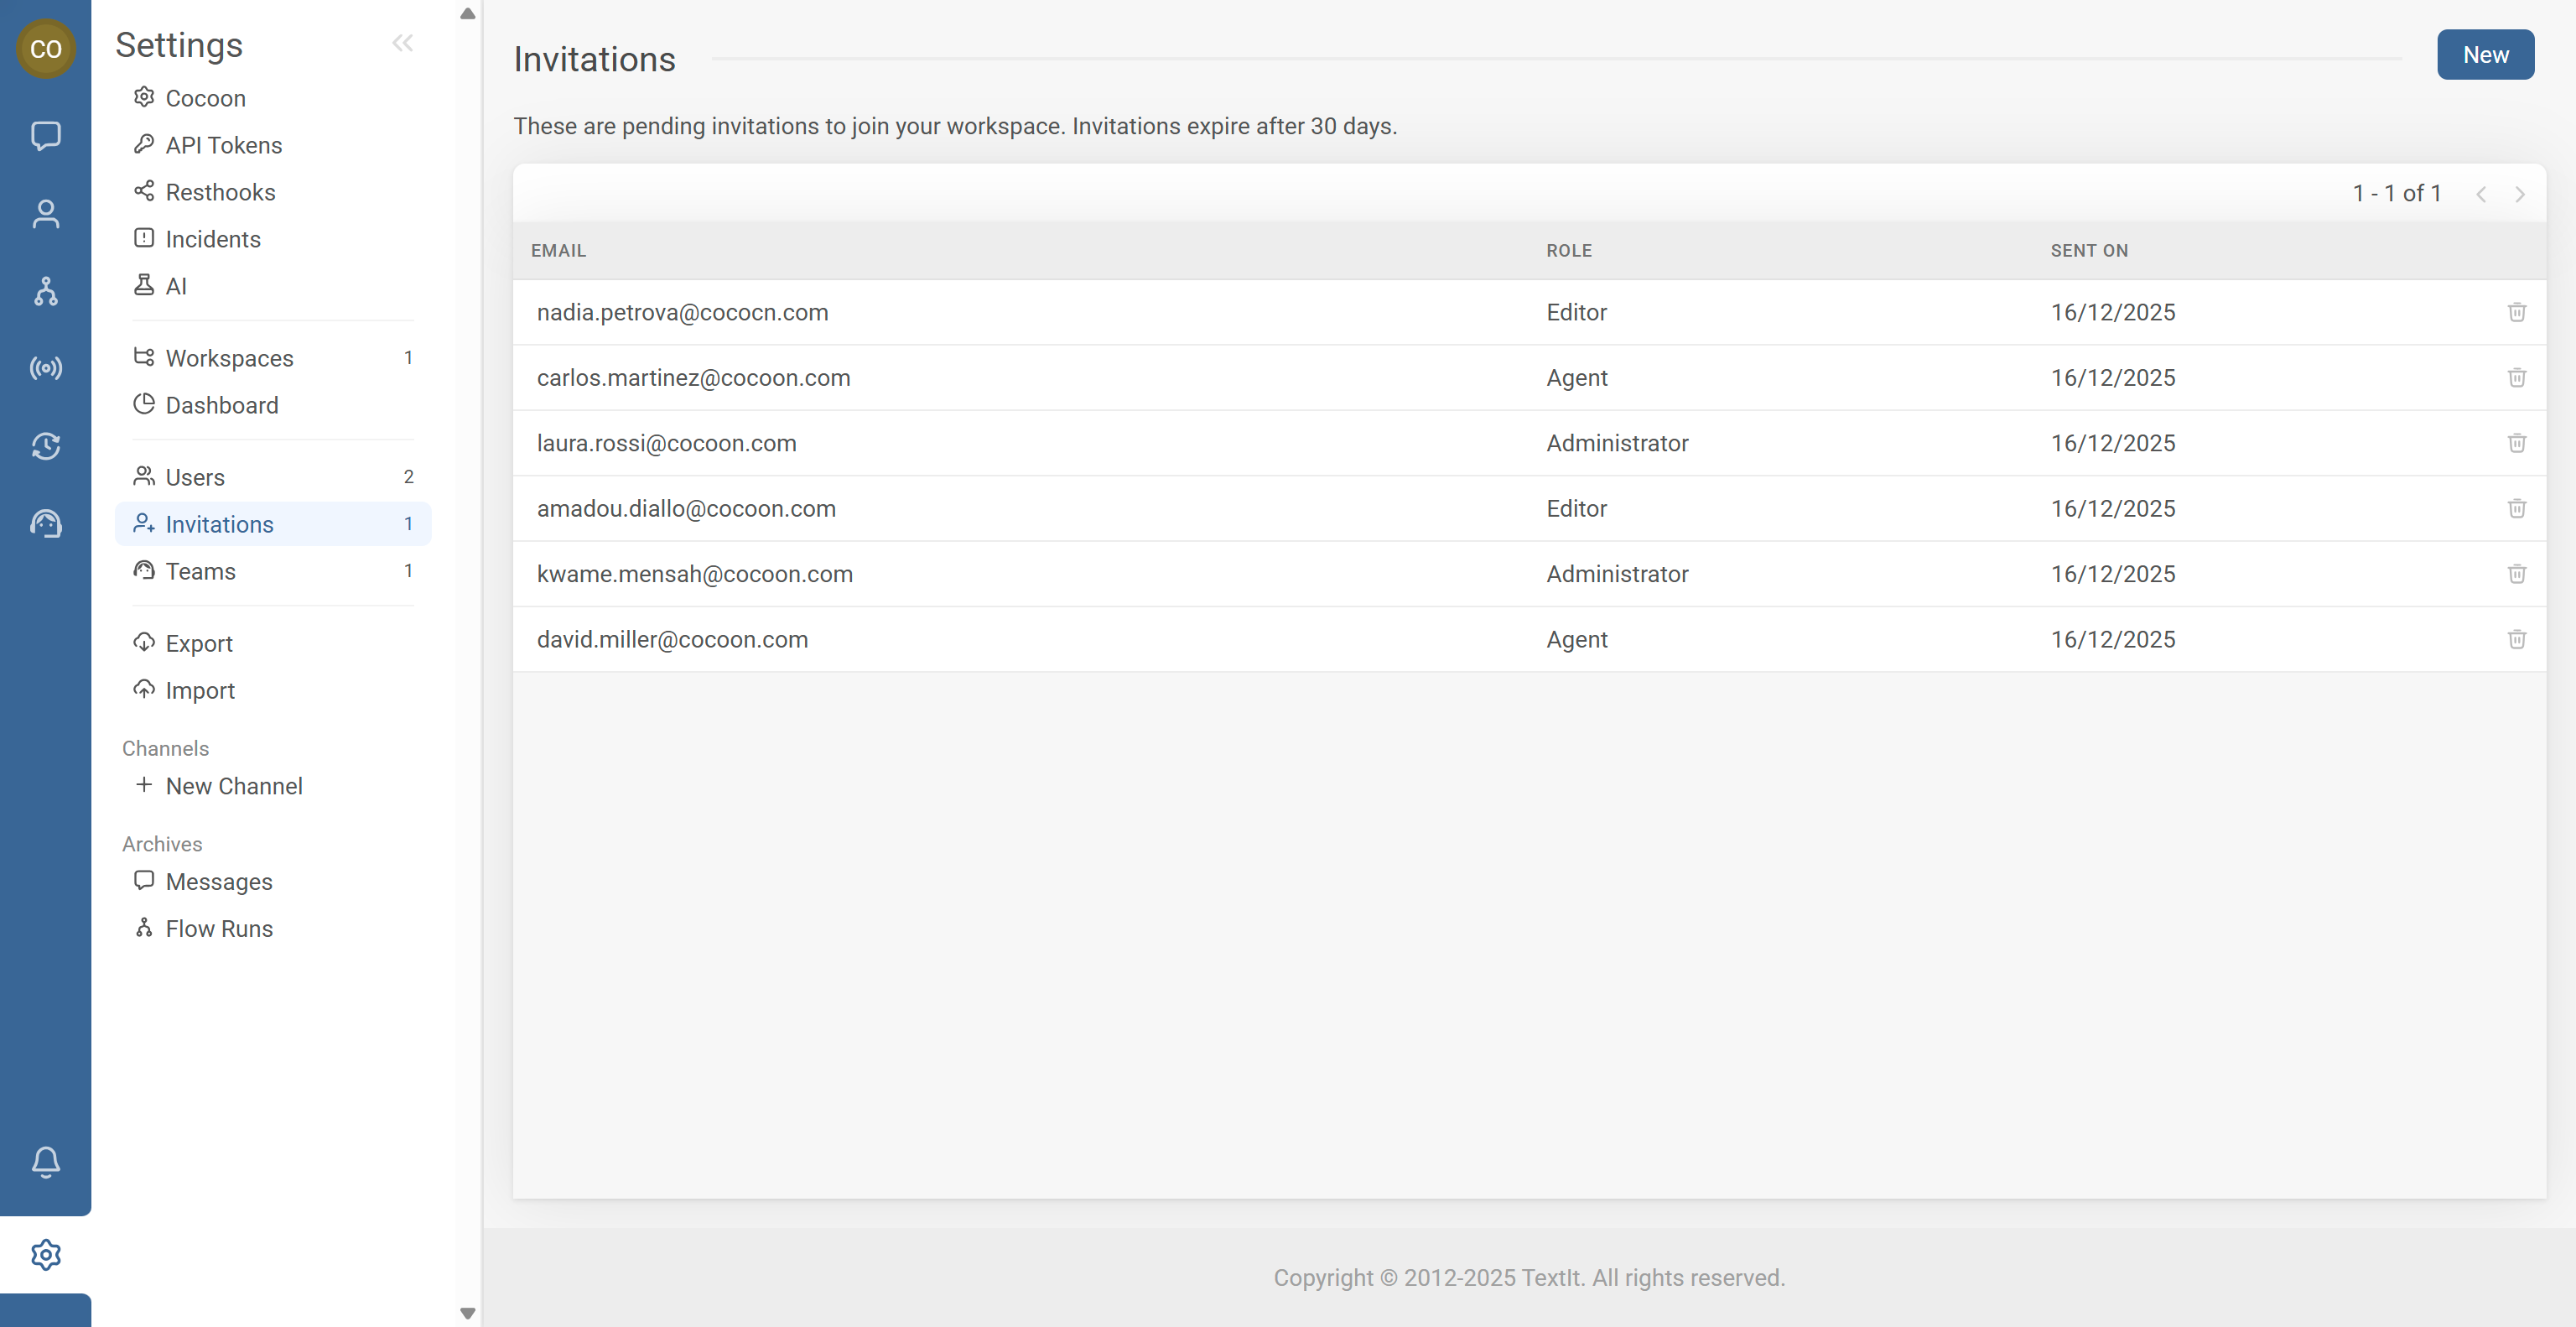Go to the next page of invitations
This screenshot has width=2576, height=1327.
point(2520,194)
